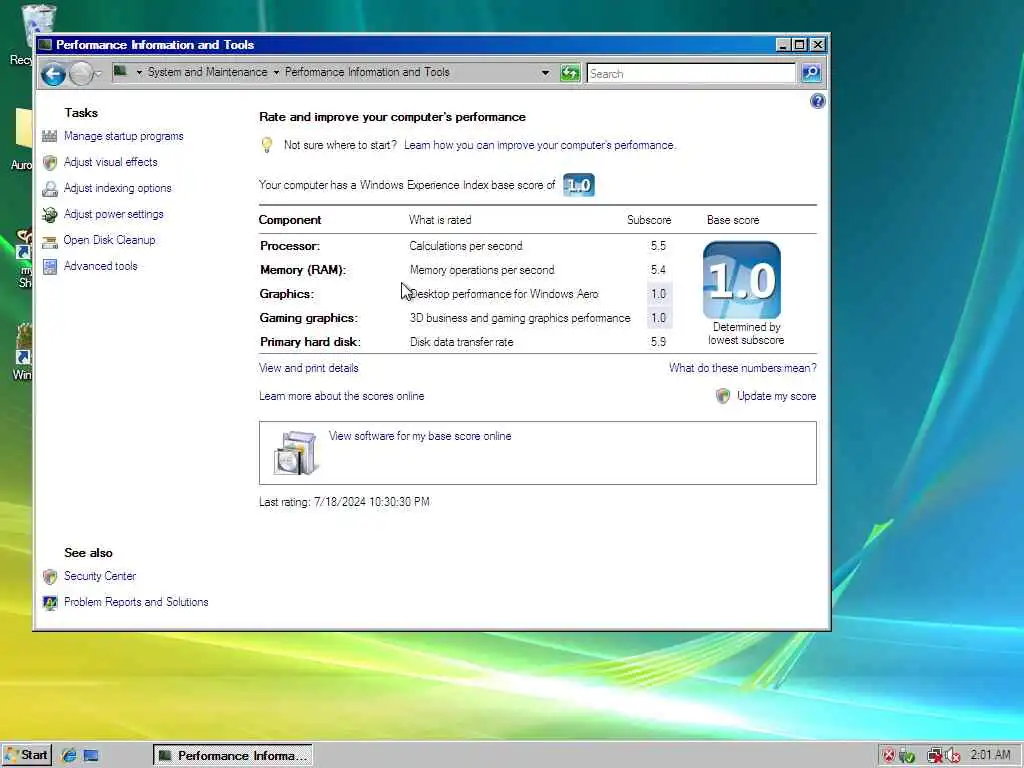This screenshot has height=768, width=1024.
Task: Expand the arrow before System and Maintenance
Action: 139,72
